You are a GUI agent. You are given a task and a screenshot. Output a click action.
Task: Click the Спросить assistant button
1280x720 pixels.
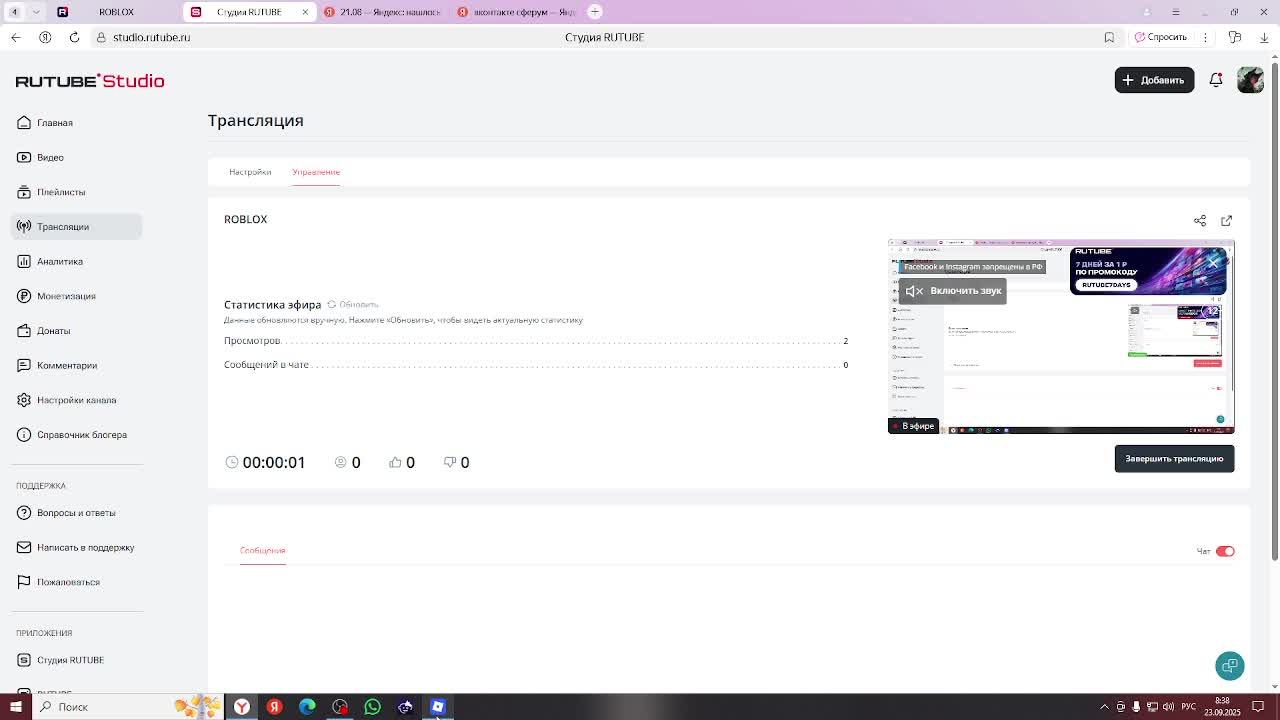point(1161,37)
